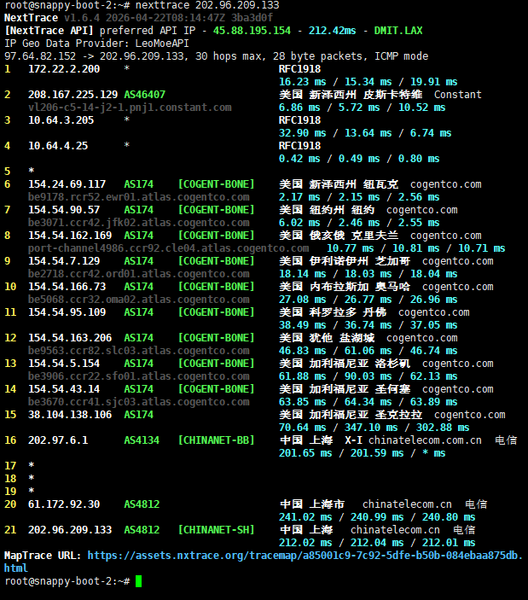Click the 'DMIT.LAX' label
The height and width of the screenshot is (600, 528).
(398, 31)
